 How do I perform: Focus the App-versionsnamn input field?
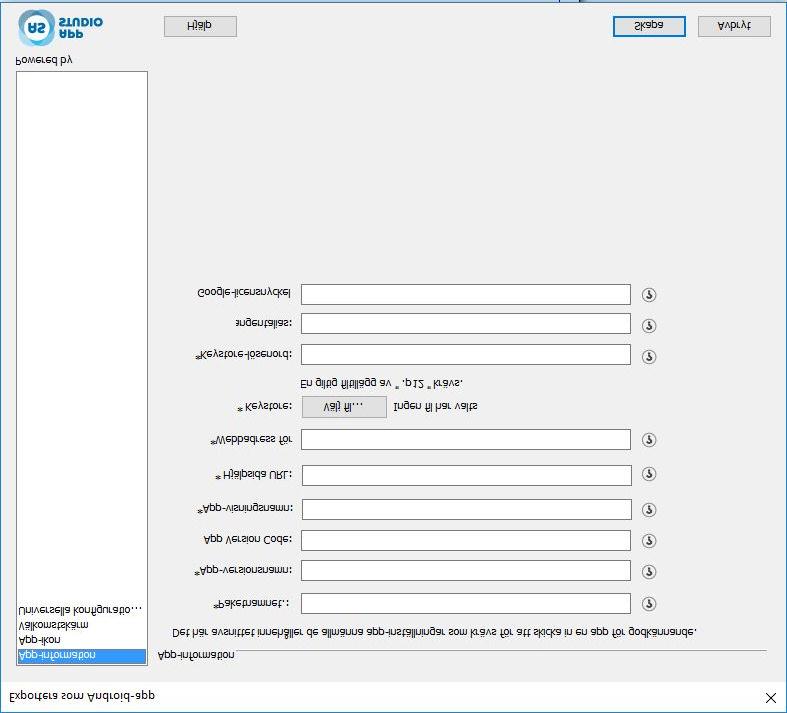point(466,571)
